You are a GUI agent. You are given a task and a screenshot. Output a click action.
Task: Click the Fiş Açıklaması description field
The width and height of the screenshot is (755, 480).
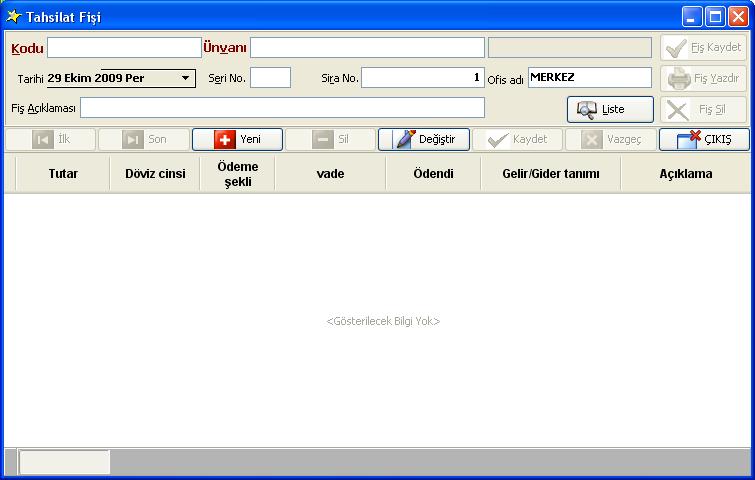[282, 108]
